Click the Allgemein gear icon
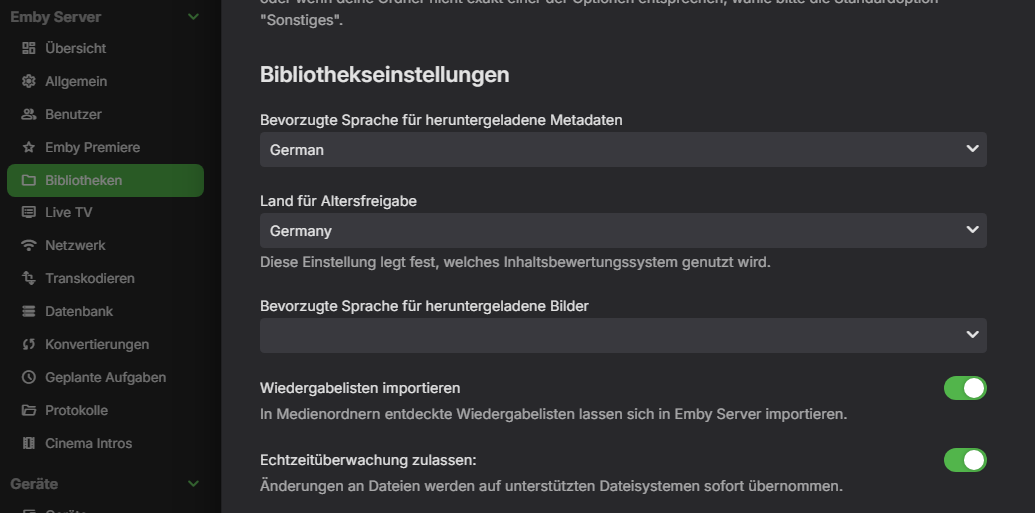This screenshot has height=513, width=1035. tap(28, 81)
